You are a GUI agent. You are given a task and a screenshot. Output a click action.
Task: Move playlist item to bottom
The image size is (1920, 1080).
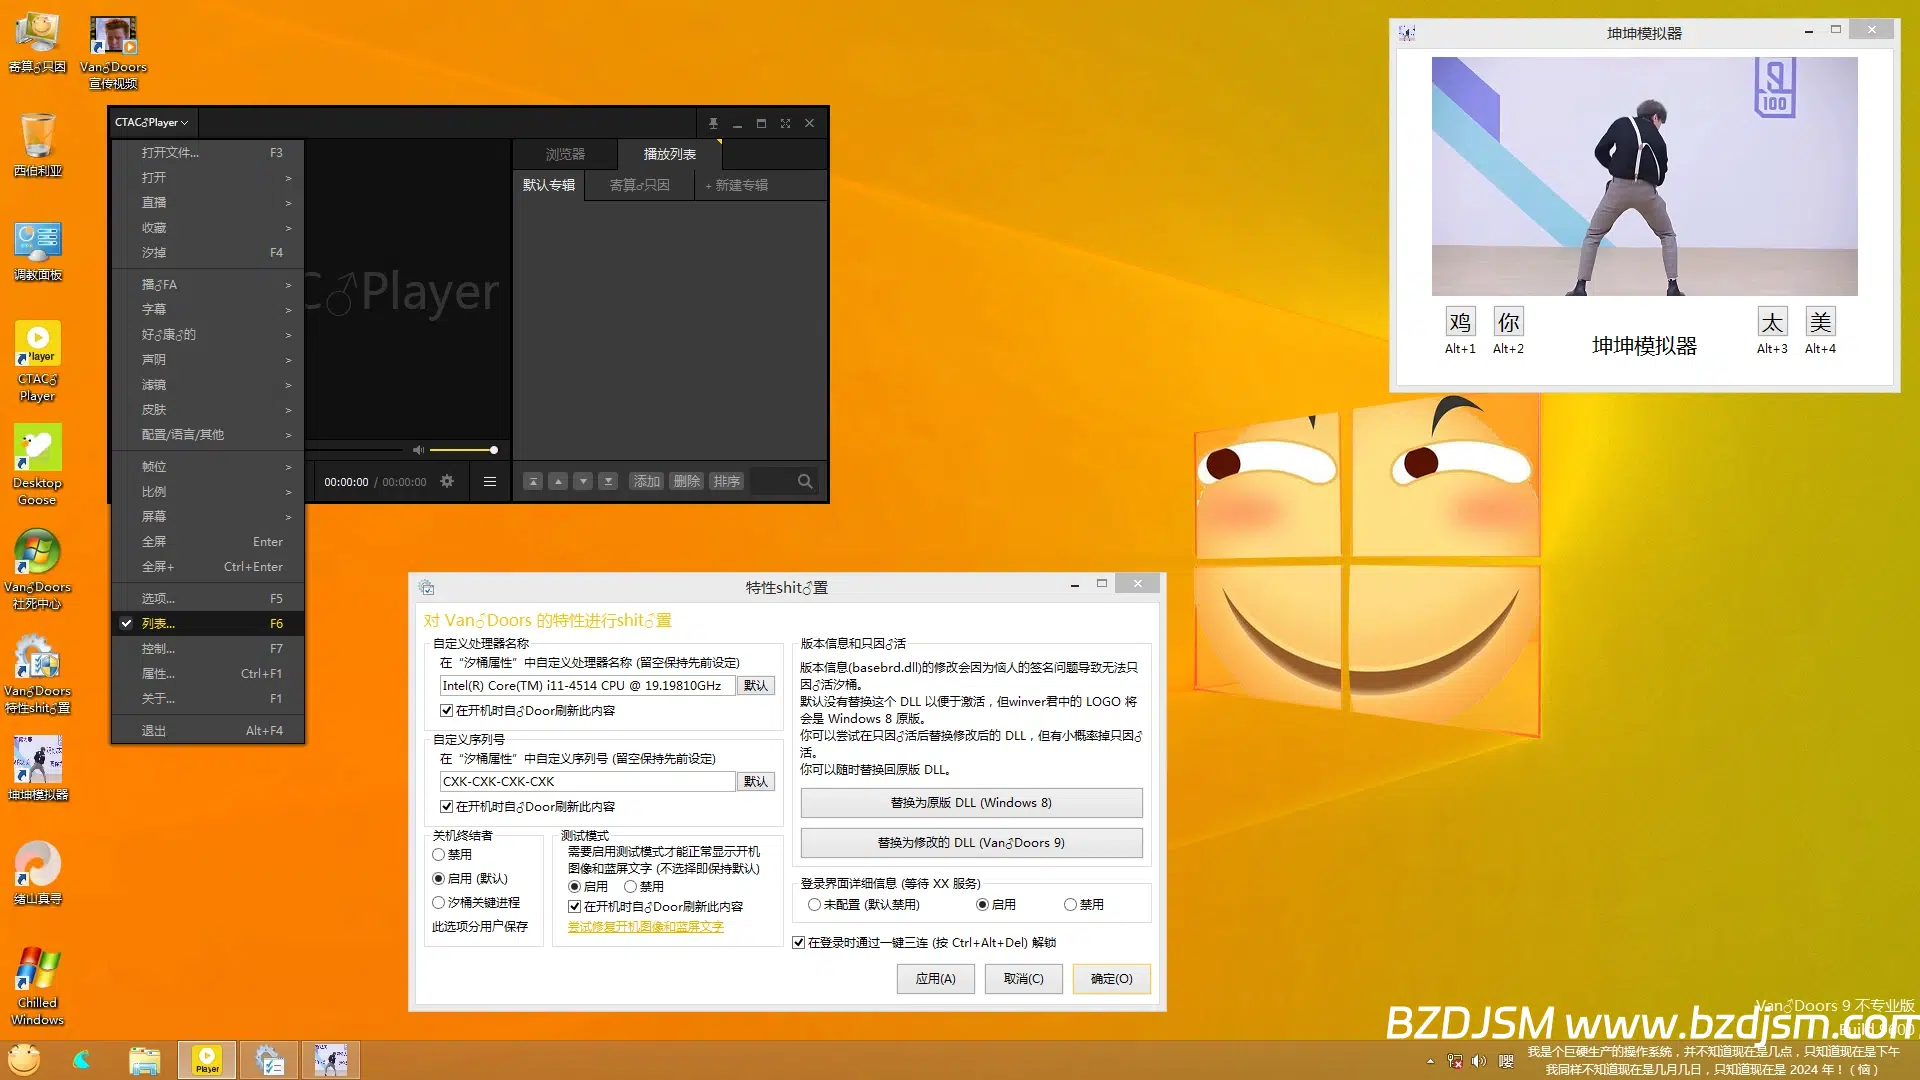tap(608, 481)
